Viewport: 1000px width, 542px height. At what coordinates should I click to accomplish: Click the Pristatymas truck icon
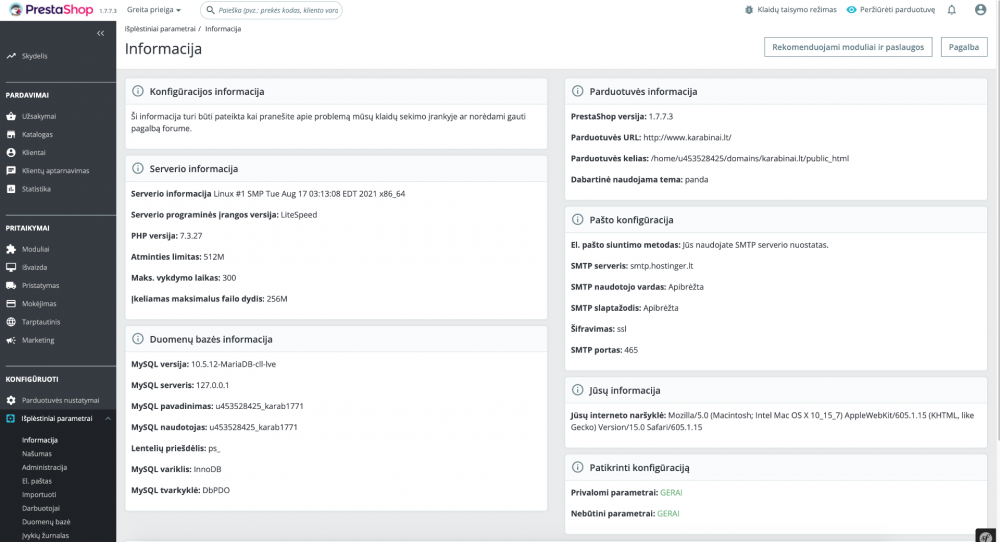(x=11, y=285)
